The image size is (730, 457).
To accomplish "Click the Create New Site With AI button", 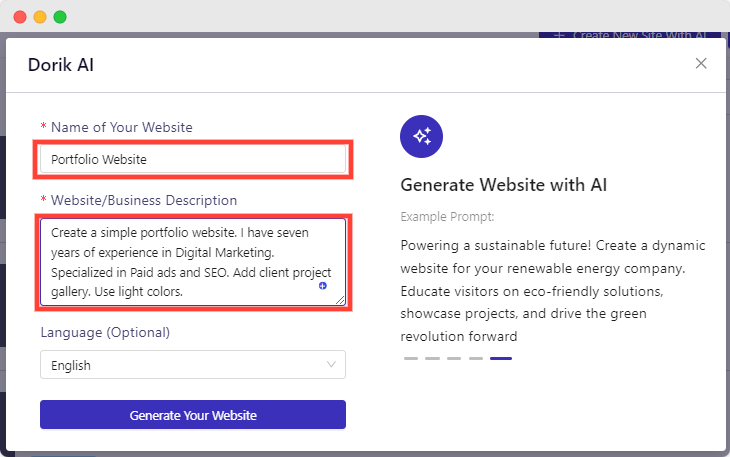I will click(630, 35).
